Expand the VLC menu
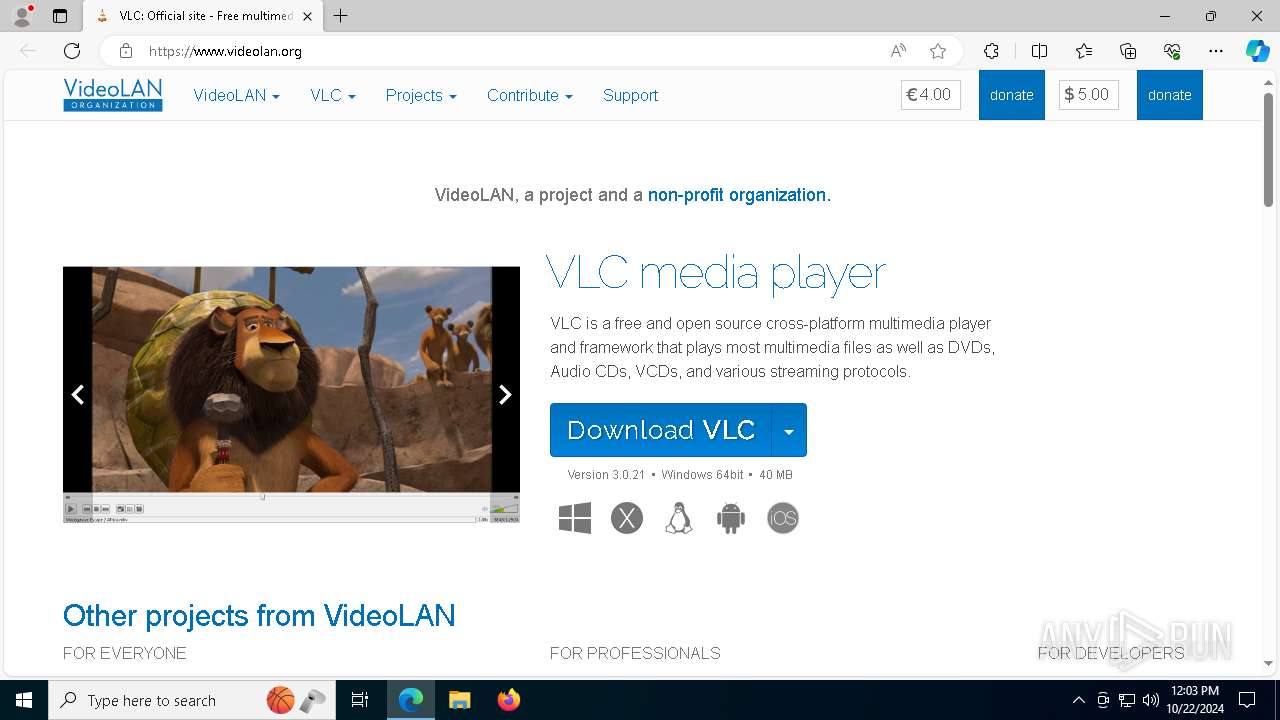This screenshot has width=1280, height=720. coord(333,95)
